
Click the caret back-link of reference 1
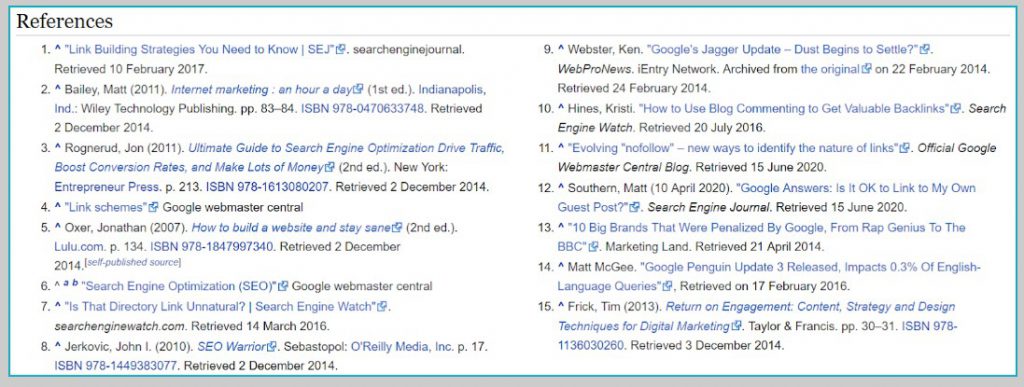pyautogui.click(x=57, y=48)
